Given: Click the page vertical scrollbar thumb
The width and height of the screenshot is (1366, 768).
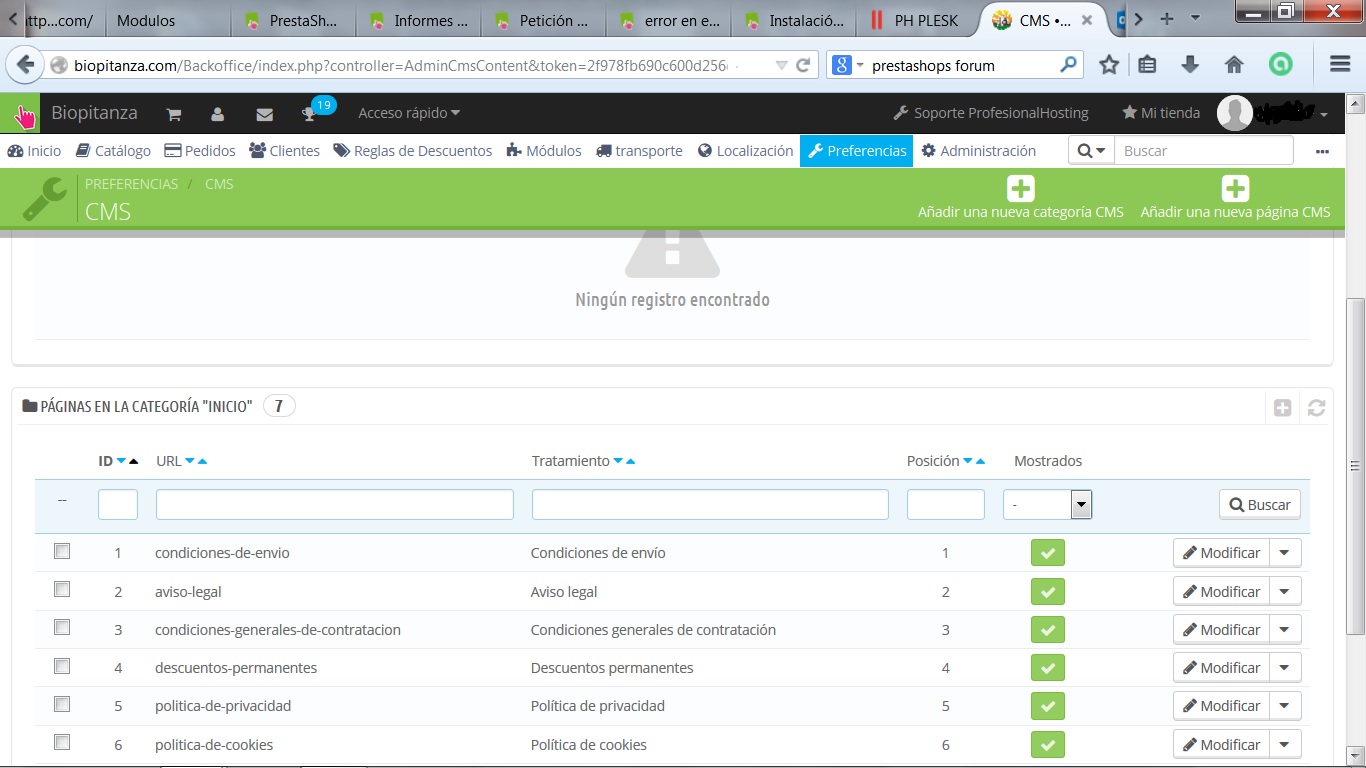Looking at the screenshot, I should pos(1356,465).
